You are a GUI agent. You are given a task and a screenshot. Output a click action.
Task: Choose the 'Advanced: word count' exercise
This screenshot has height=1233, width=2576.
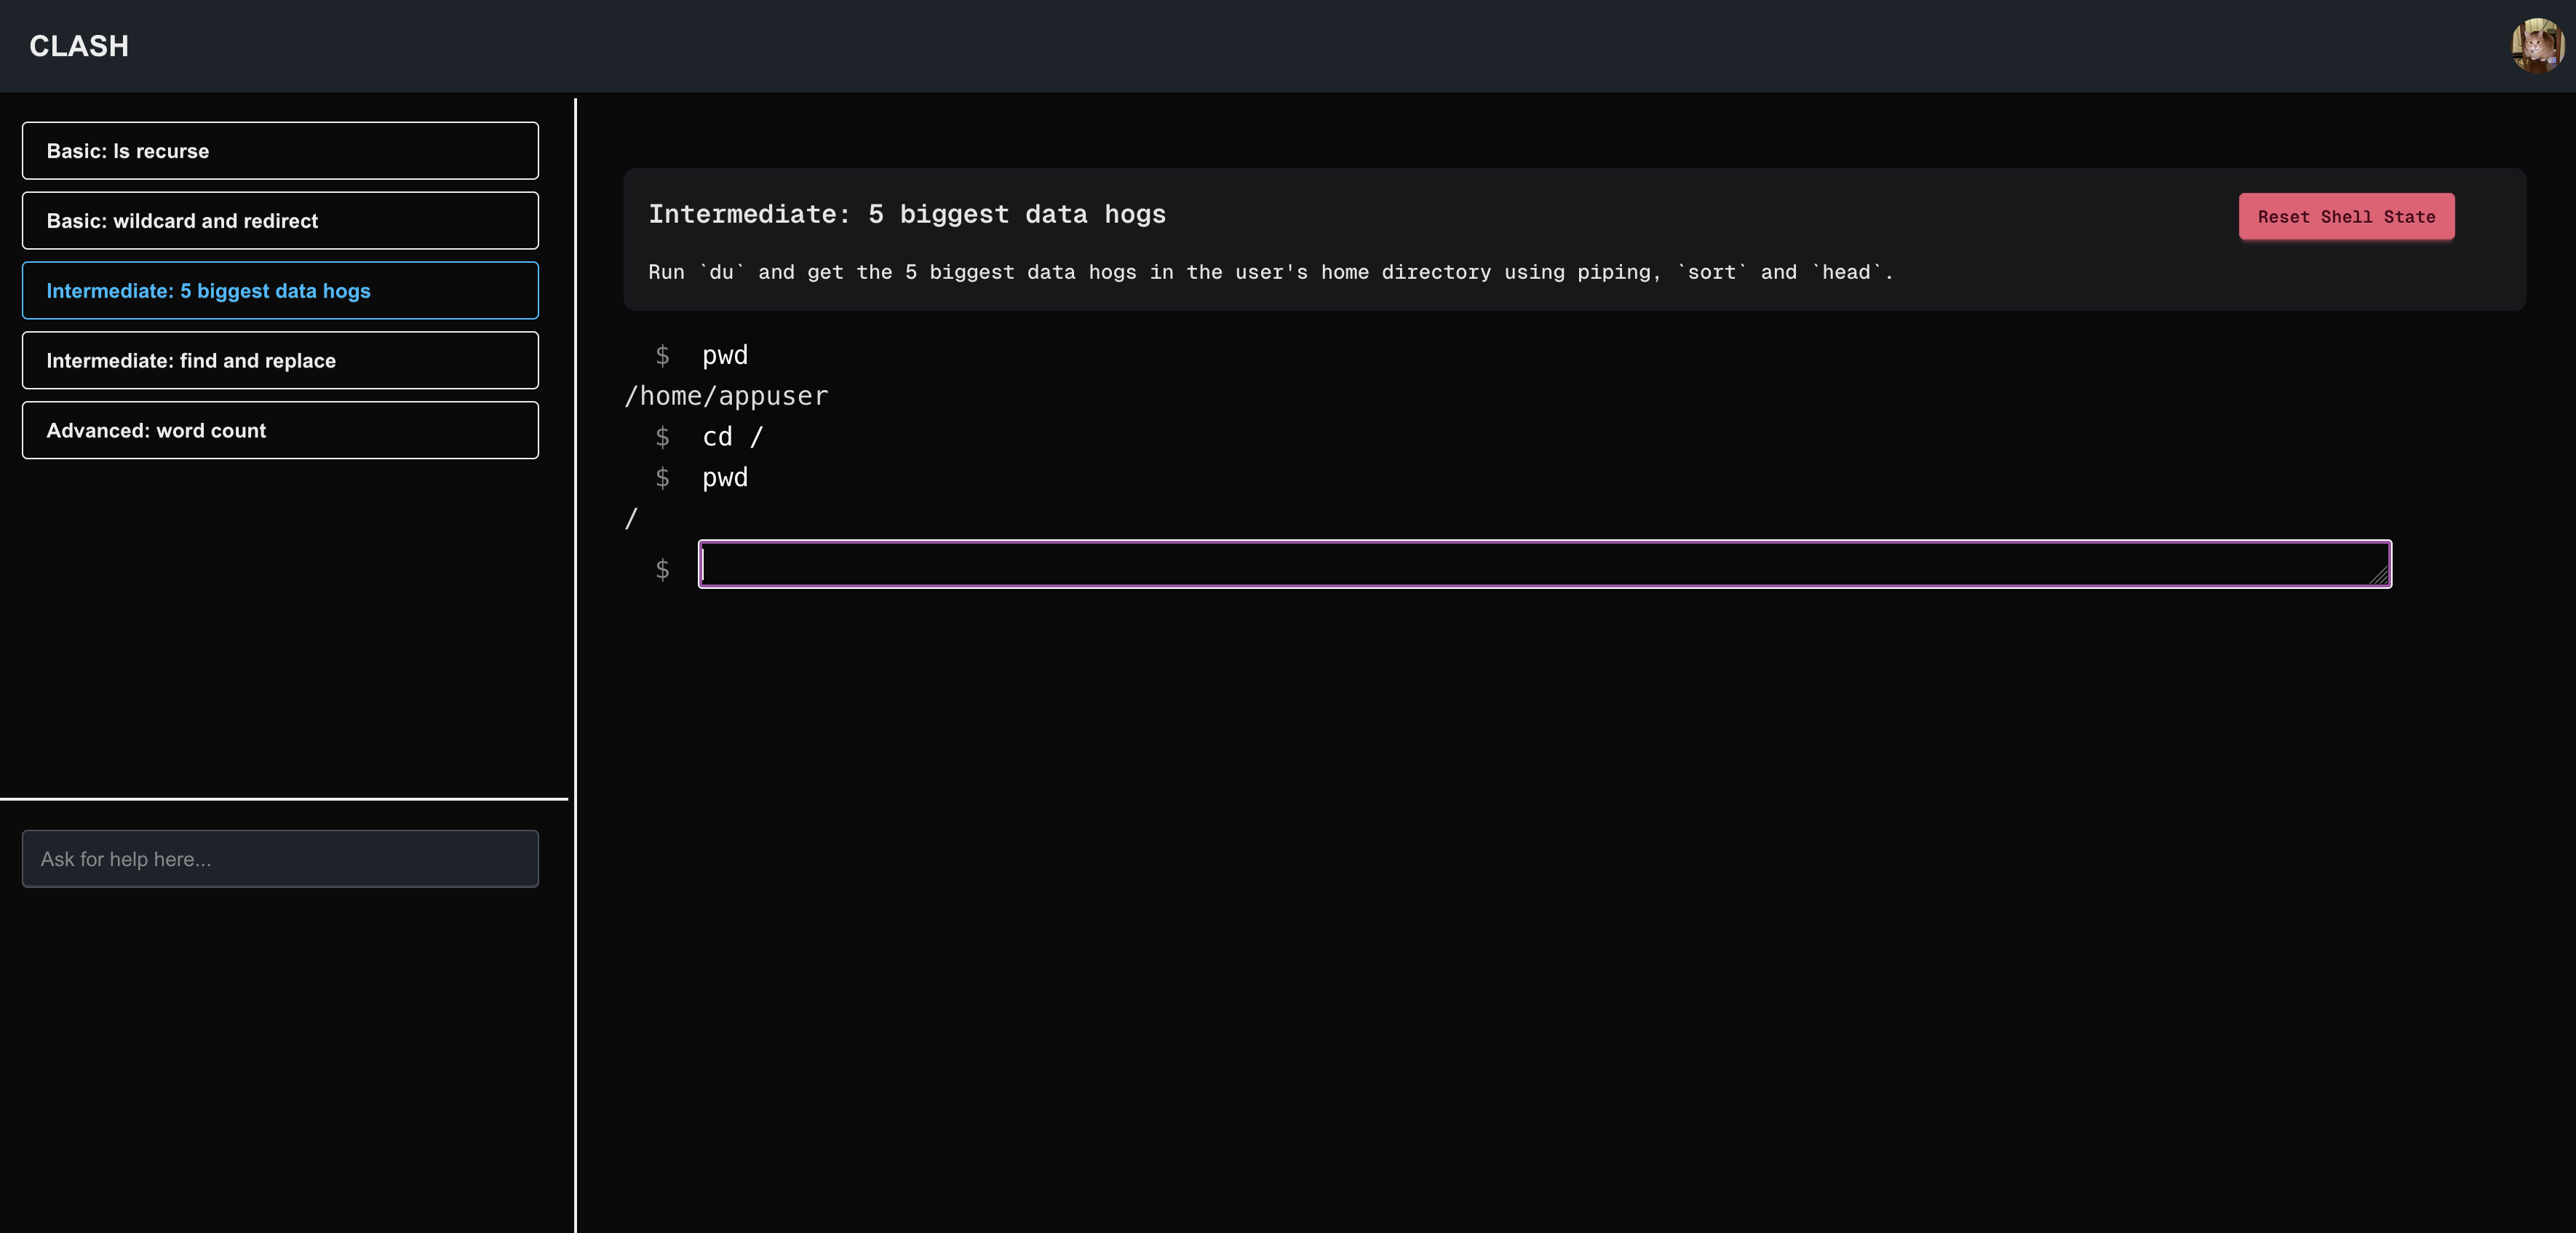[280, 431]
